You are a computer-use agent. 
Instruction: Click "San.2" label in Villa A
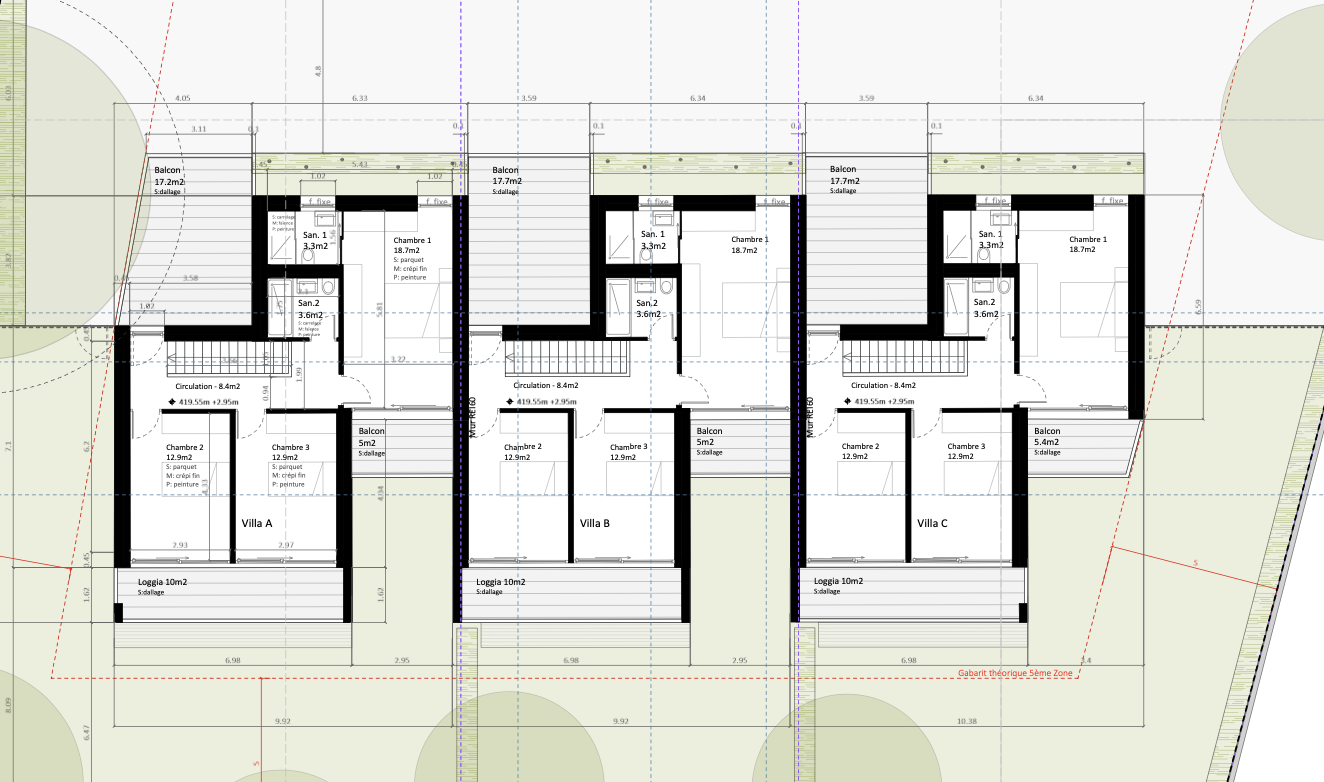click(308, 303)
